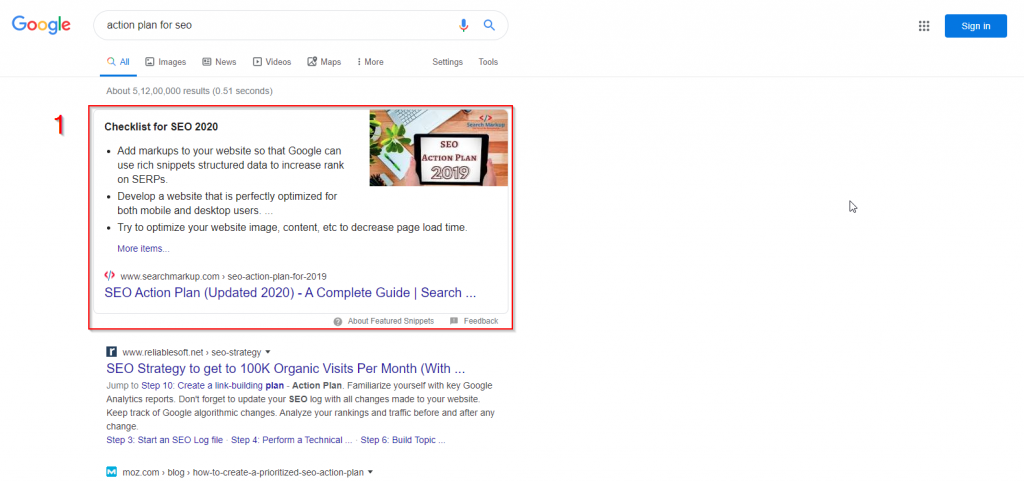Viewport: 1024px width, 482px height.
Task: Open search Settings
Action: point(447,62)
